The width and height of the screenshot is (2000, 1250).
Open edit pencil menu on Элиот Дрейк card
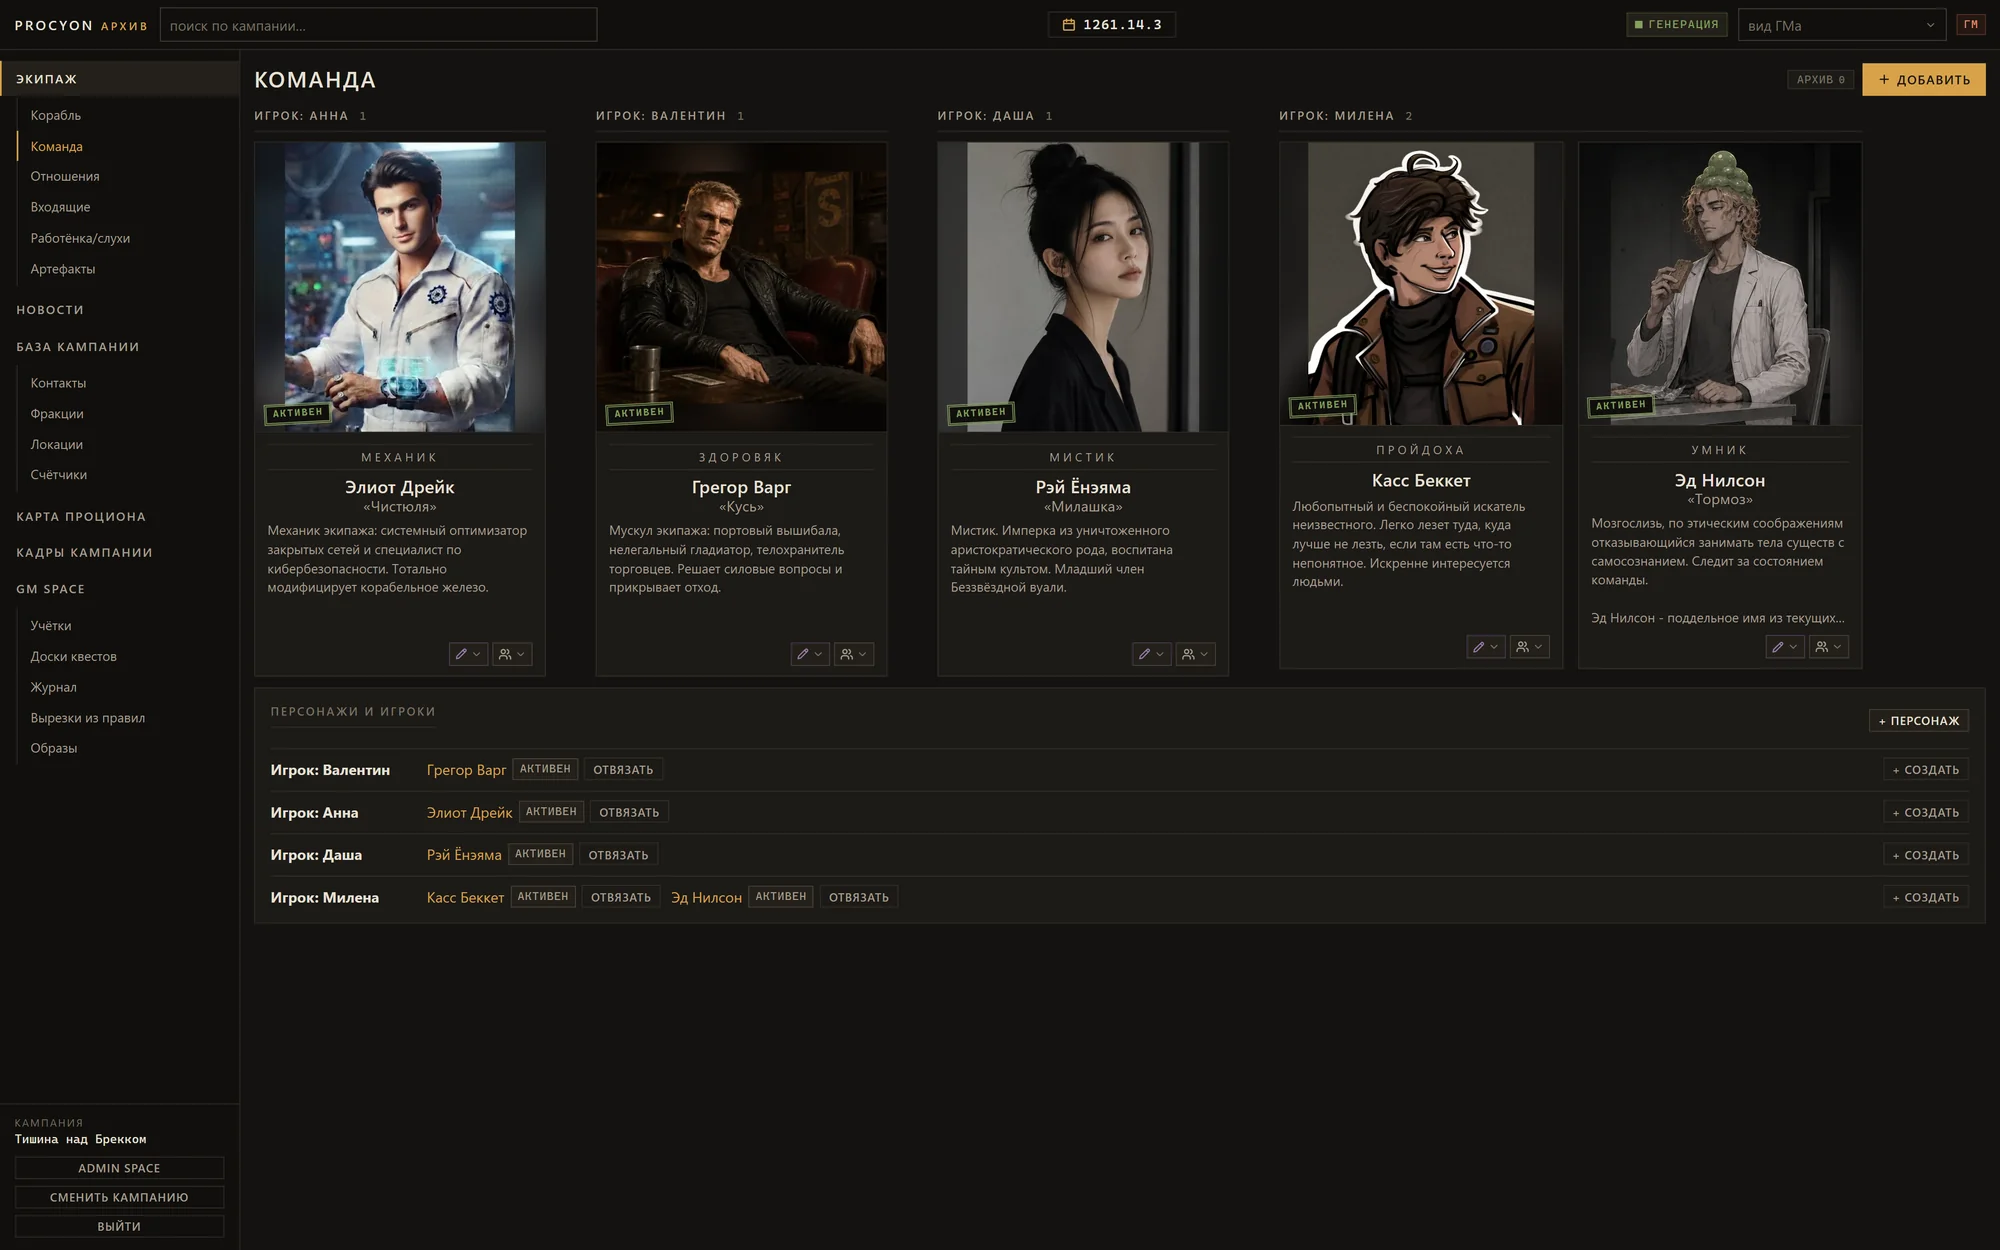(x=468, y=654)
